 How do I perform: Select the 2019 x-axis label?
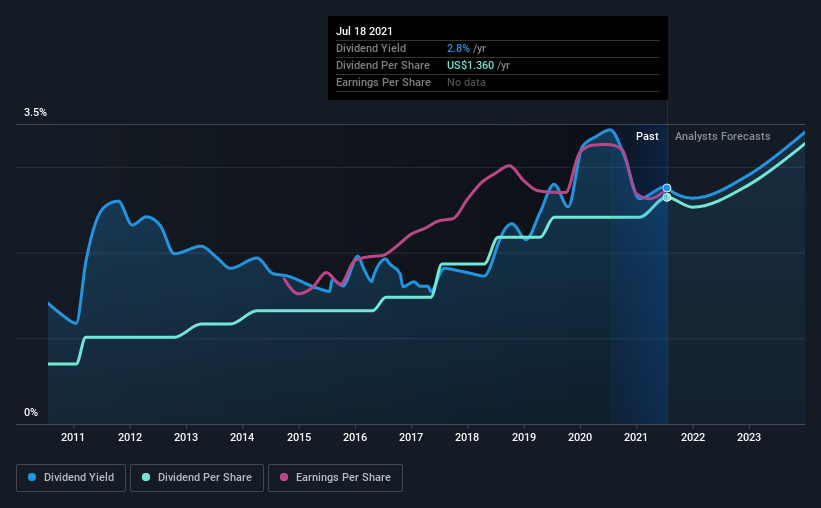pos(524,437)
